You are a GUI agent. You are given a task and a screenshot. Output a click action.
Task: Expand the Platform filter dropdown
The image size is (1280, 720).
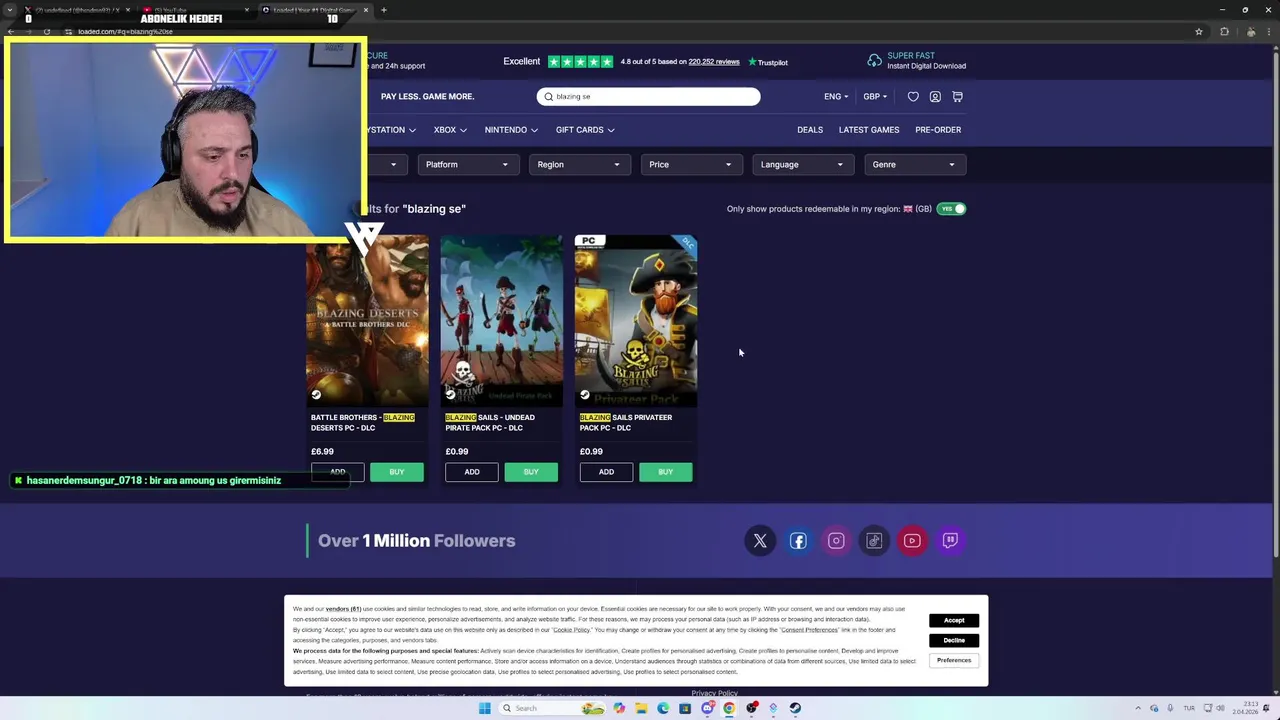[x=467, y=165]
